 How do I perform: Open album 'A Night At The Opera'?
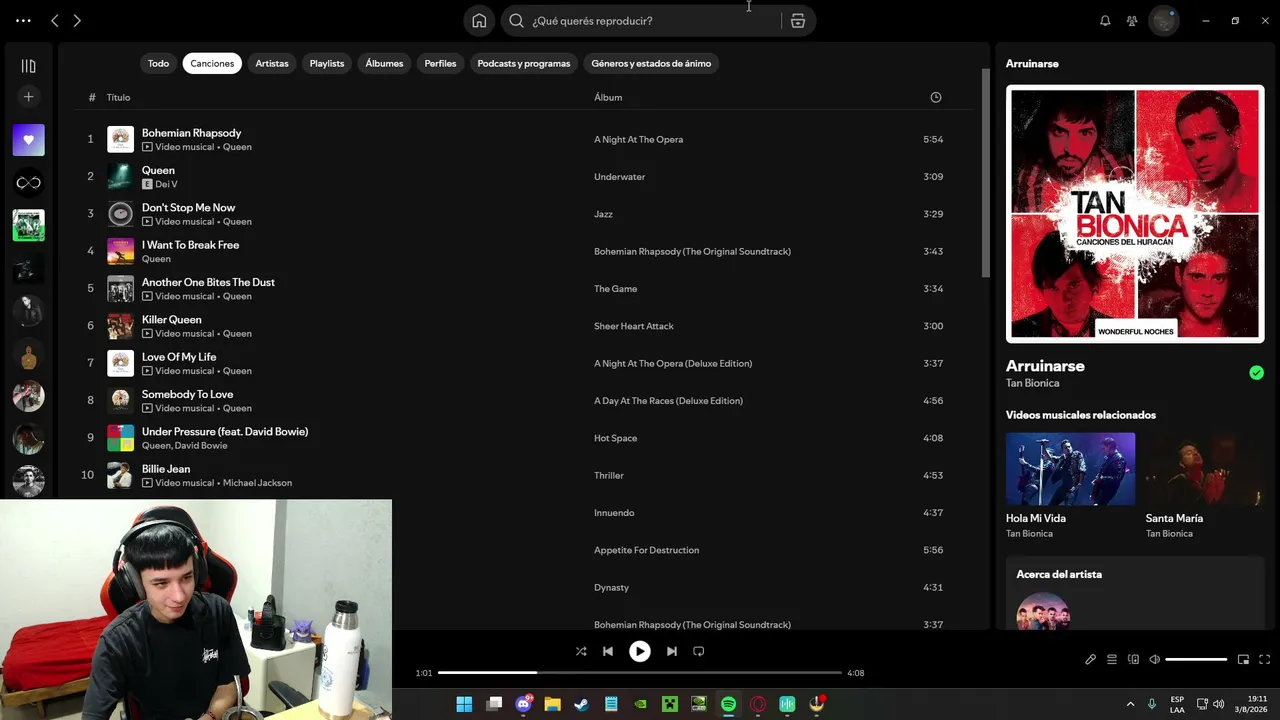pyautogui.click(x=638, y=140)
